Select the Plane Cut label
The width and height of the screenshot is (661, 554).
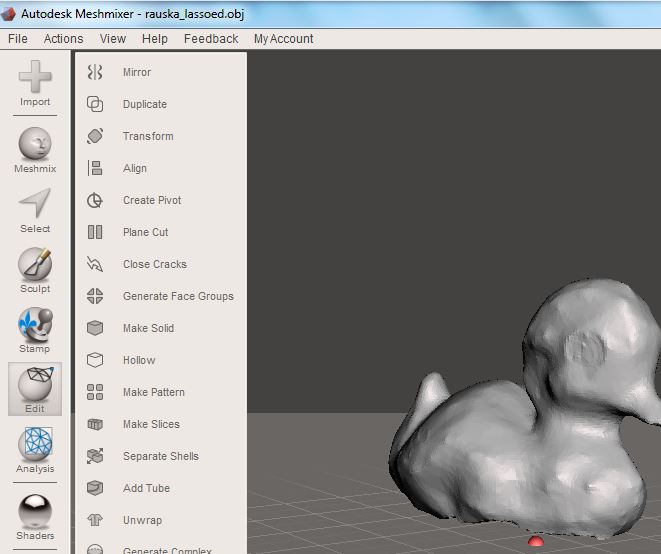pyautogui.click(x=146, y=232)
